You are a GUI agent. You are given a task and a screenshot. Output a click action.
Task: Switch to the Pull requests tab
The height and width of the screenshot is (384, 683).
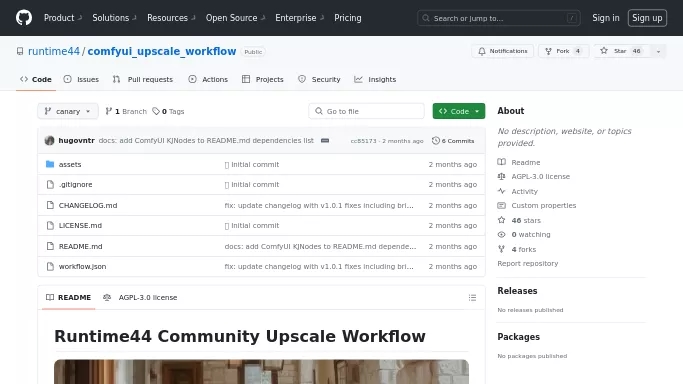pyautogui.click(x=143, y=80)
